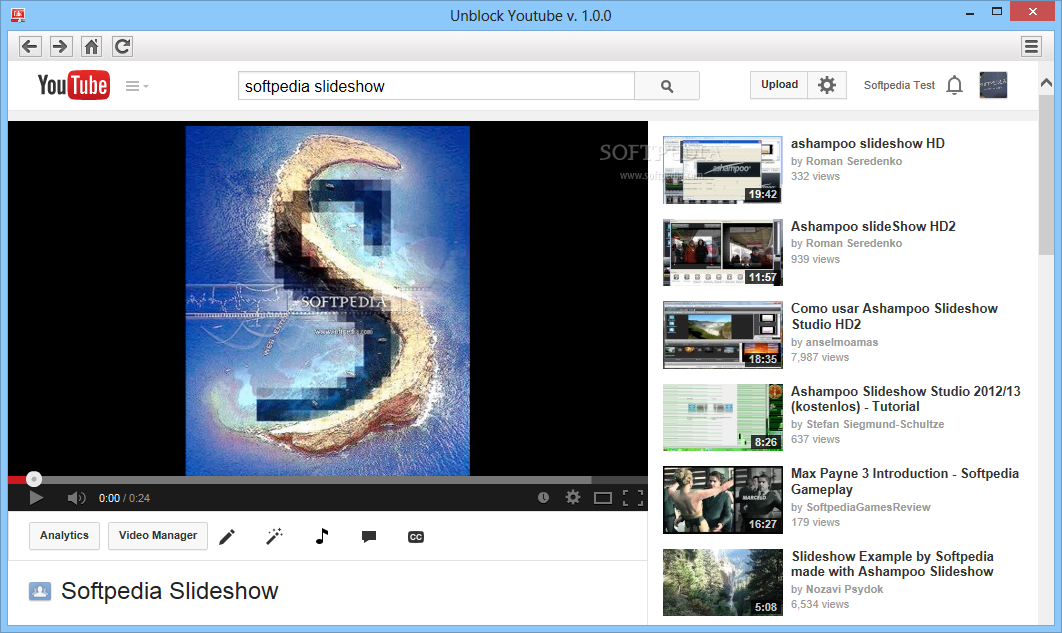Submit search with the magnifier button
Screen dimensions: 1062x633
(x=667, y=86)
